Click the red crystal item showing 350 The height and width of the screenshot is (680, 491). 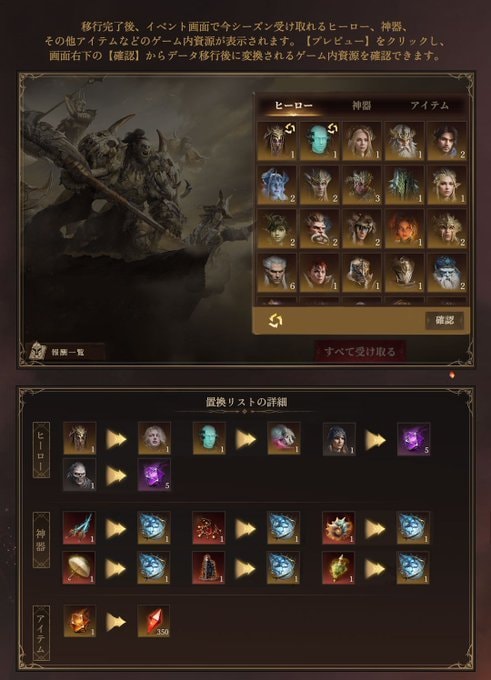[154, 621]
